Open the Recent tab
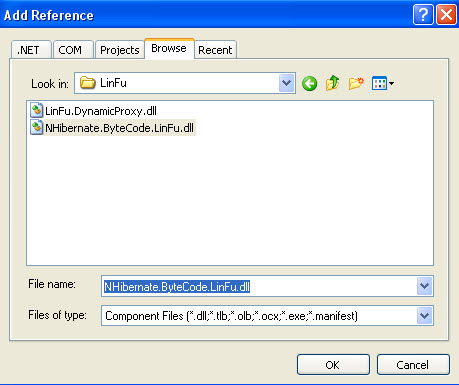 [x=215, y=50]
